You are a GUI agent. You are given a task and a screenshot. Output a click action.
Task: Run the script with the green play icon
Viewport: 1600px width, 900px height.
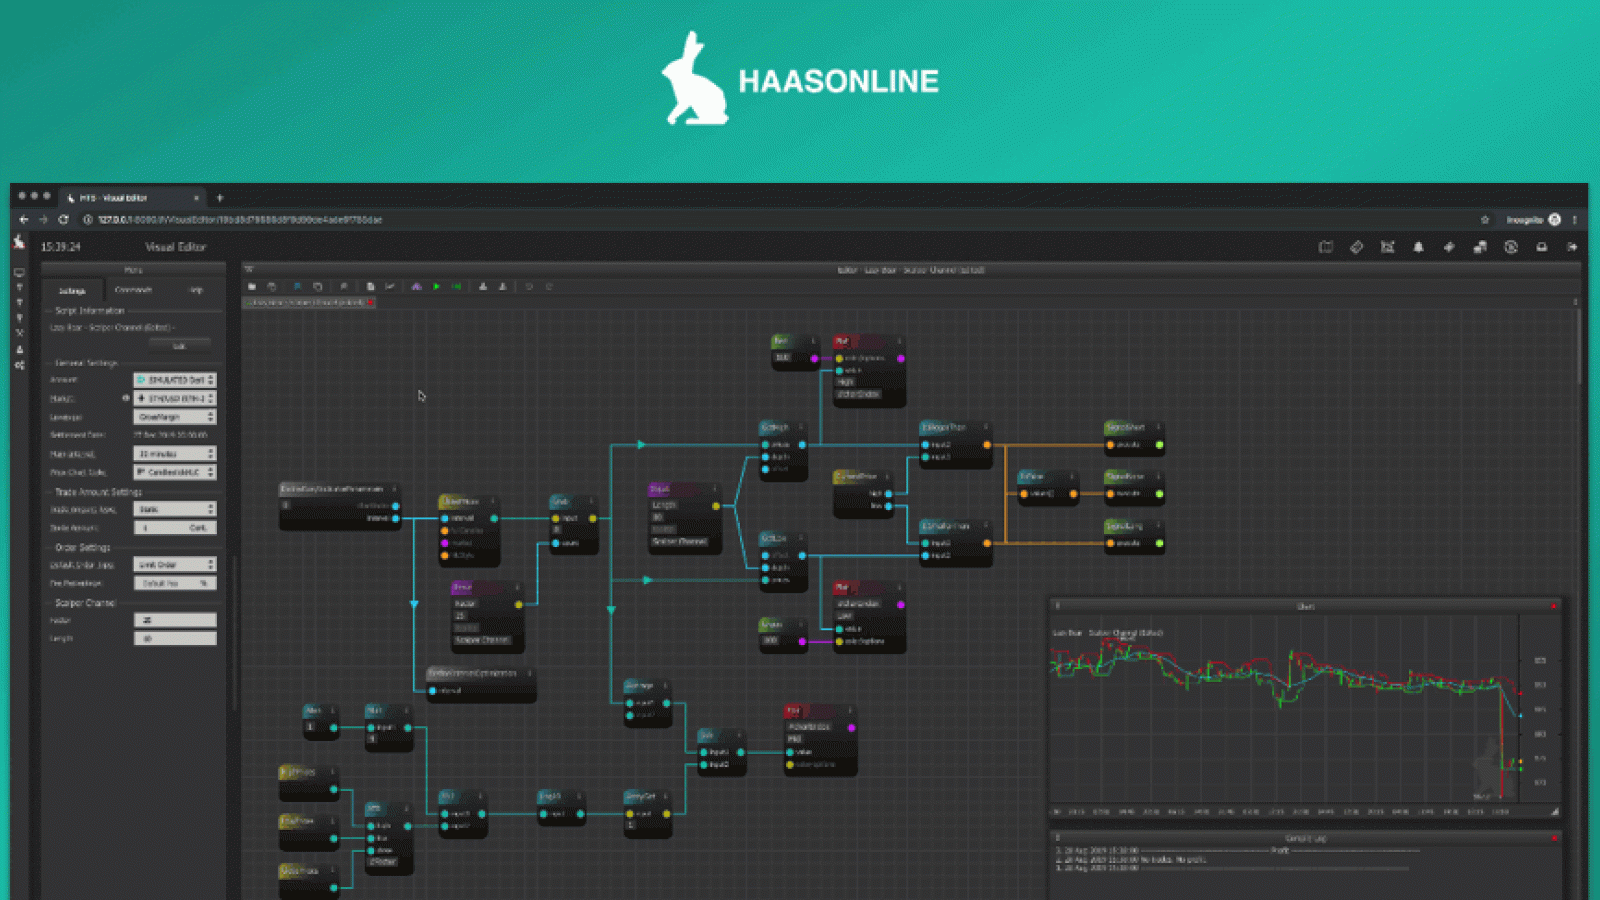point(436,287)
